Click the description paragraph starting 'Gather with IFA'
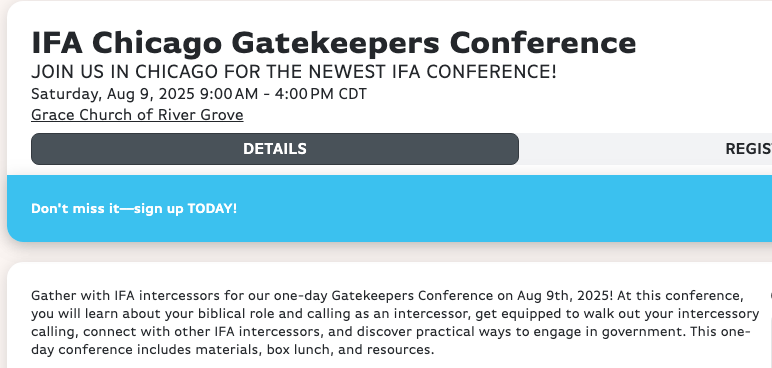 coord(395,323)
